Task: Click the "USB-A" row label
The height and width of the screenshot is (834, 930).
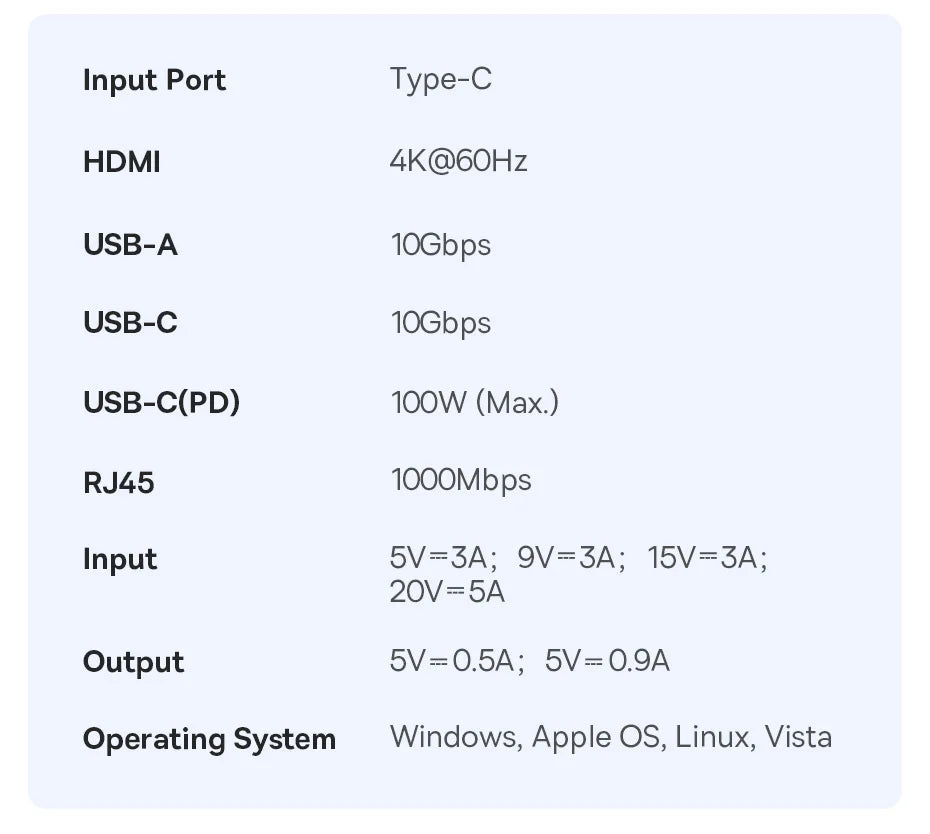Action: point(130,244)
